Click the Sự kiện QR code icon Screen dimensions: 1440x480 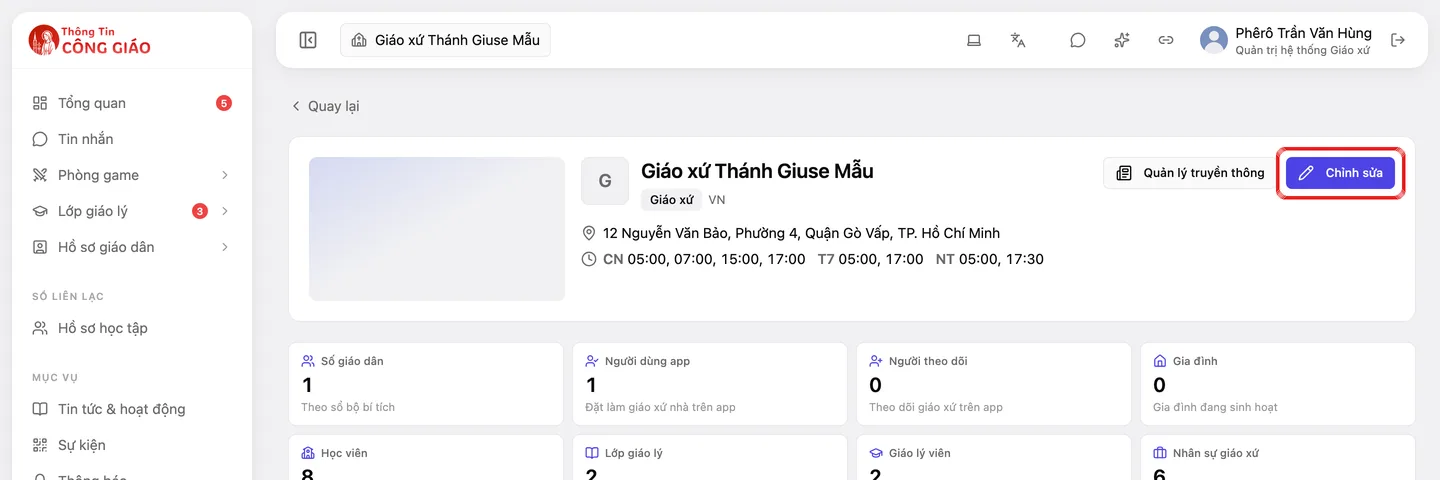(40, 445)
